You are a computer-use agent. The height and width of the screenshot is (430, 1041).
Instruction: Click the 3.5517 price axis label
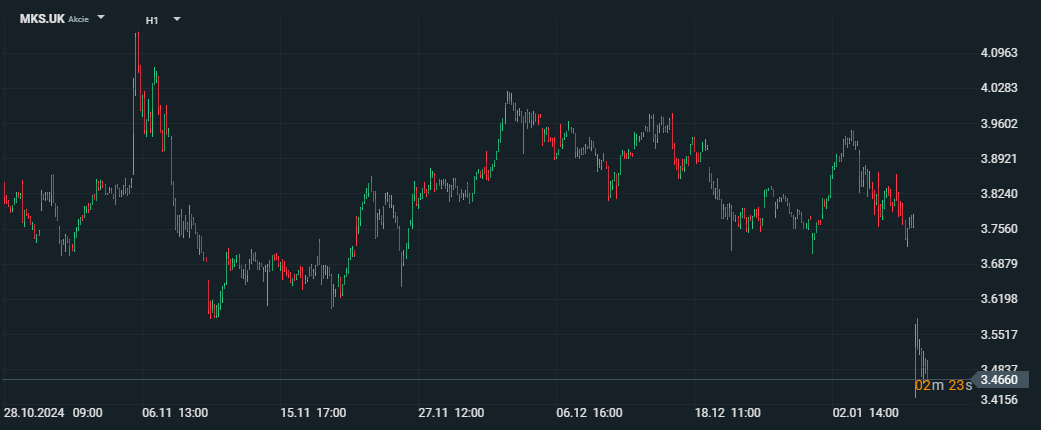tap(999, 335)
